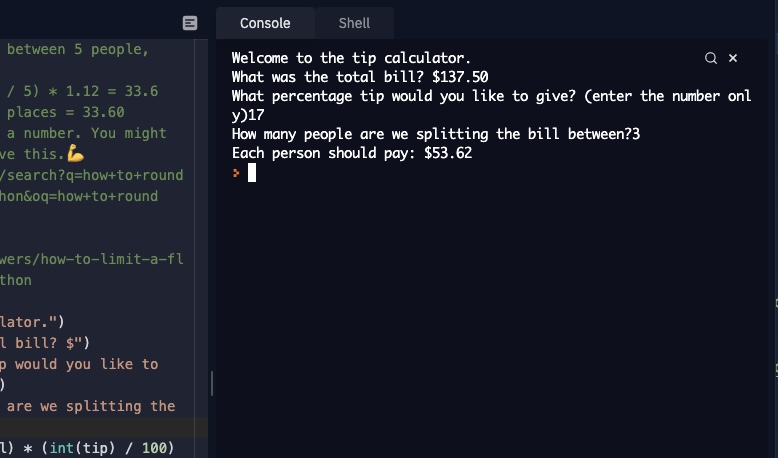The image size is (778, 458).
Task: Open the search?q=how+to+round link in editor
Action: click(94, 175)
